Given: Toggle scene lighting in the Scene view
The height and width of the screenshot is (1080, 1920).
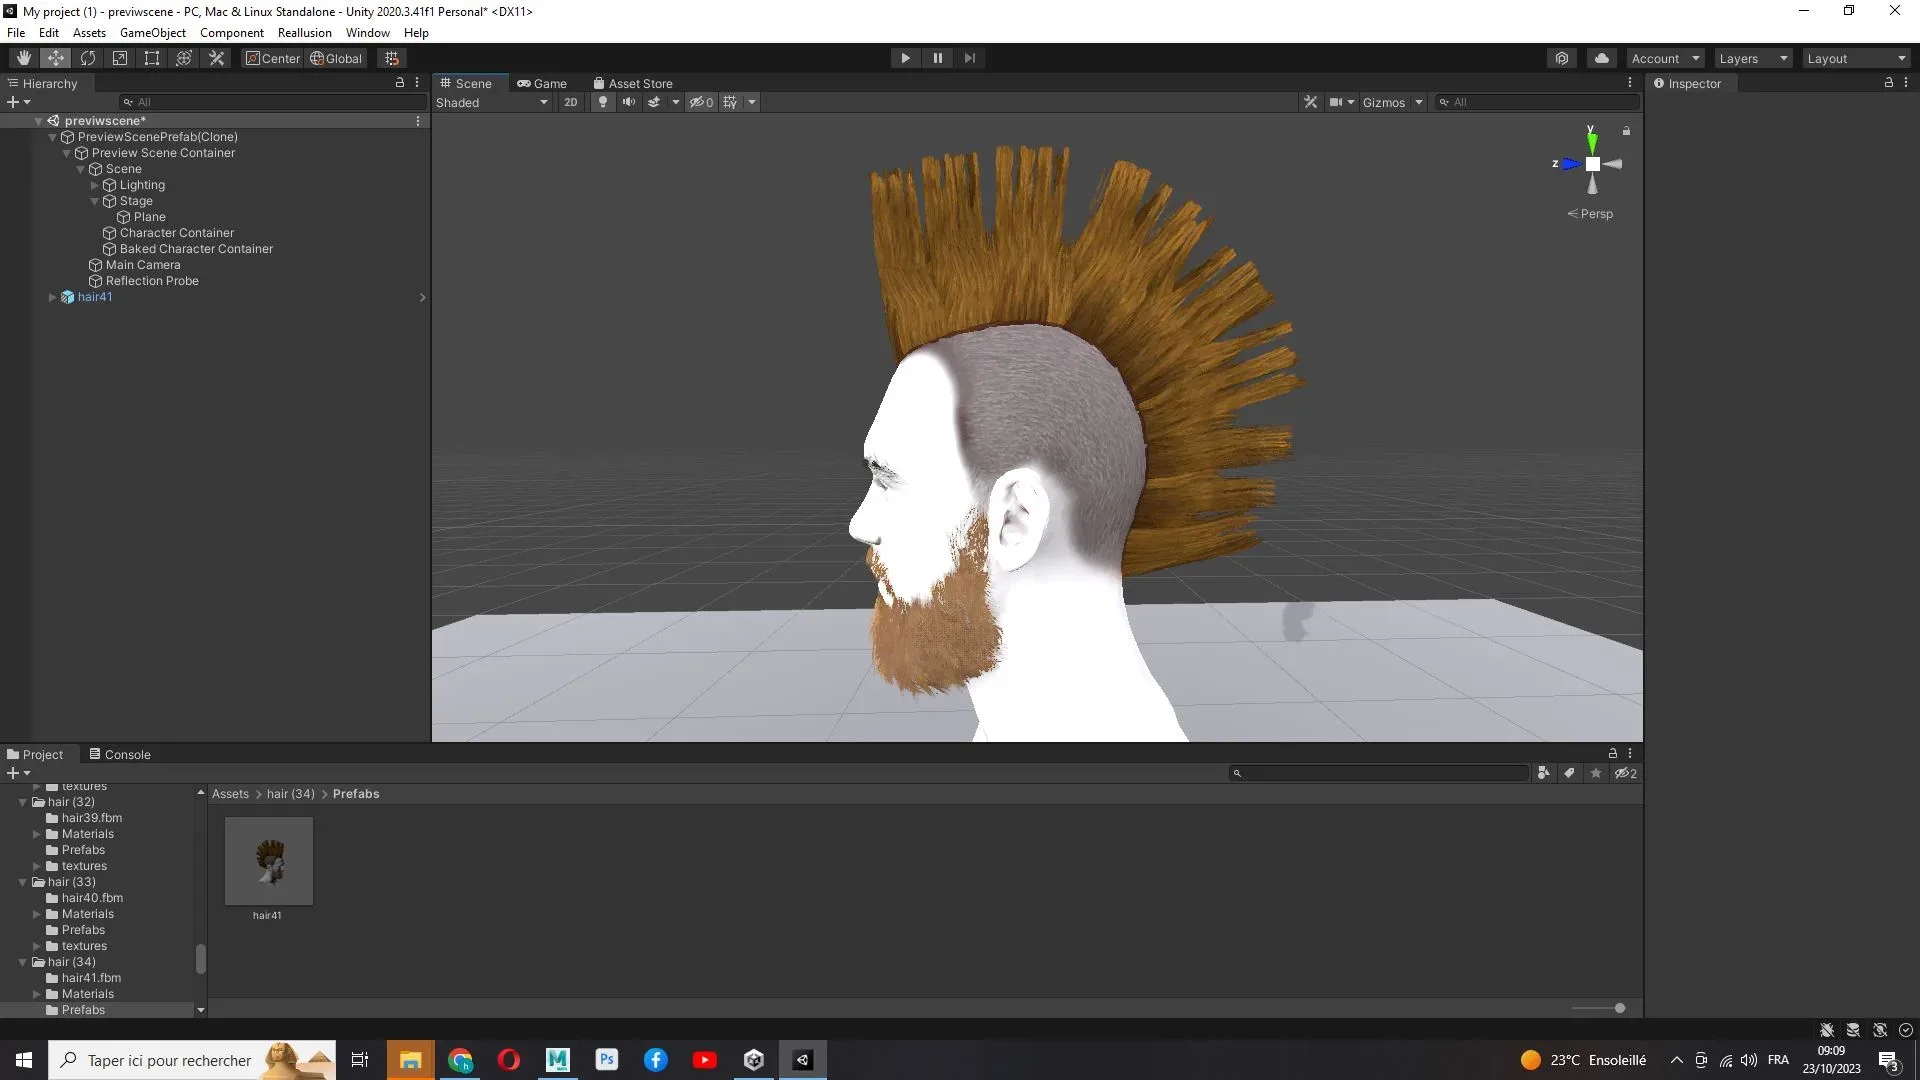Looking at the screenshot, I should coord(603,101).
